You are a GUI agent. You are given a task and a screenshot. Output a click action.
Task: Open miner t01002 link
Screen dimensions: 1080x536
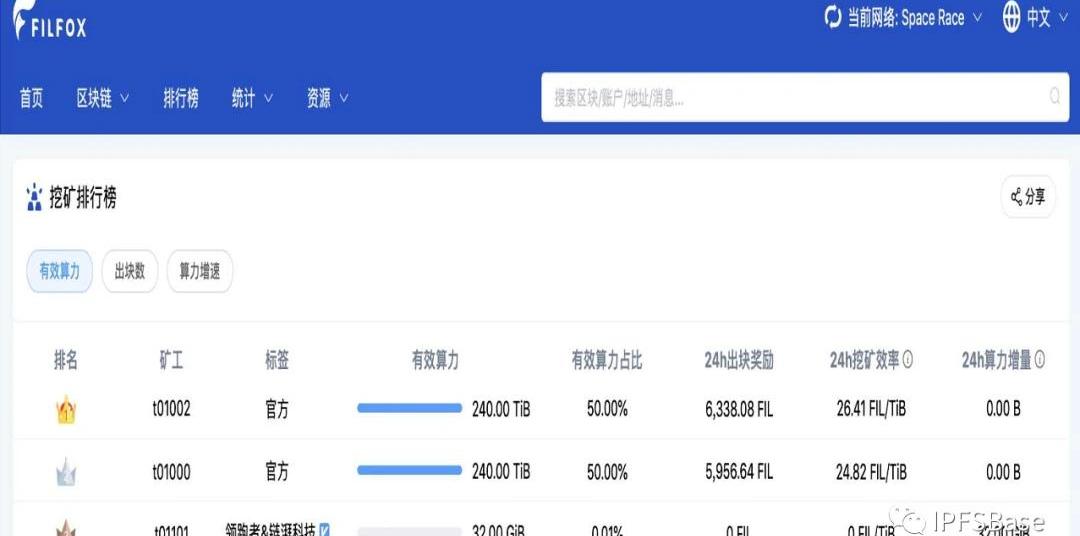[171, 410]
